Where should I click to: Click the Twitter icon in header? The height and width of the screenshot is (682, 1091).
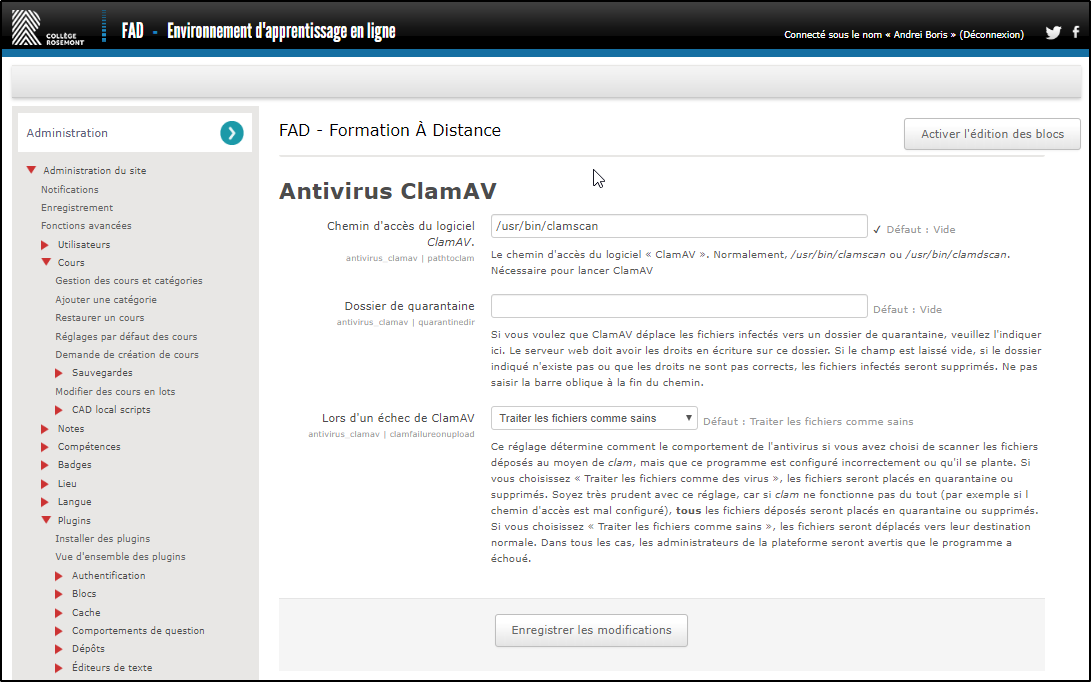[1053, 33]
